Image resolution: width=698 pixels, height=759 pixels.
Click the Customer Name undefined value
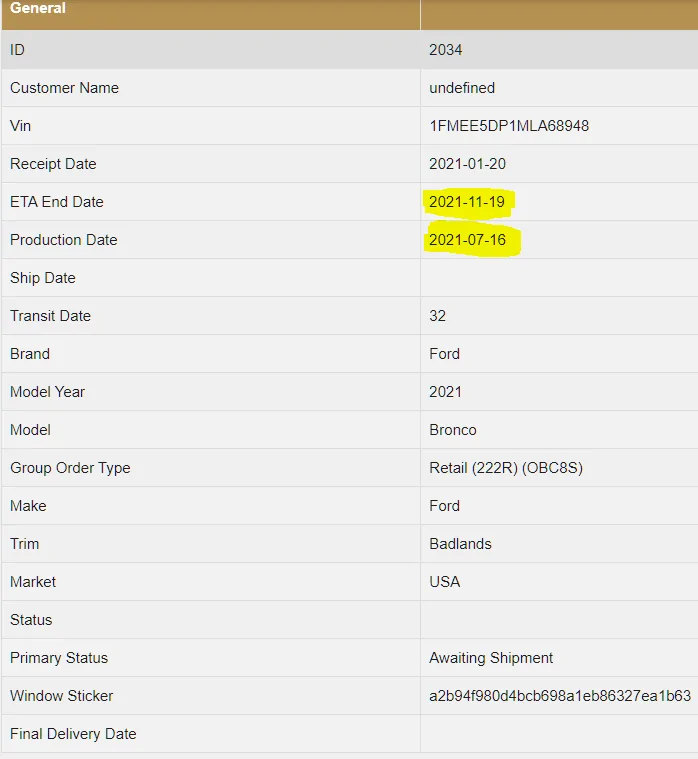[462, 88]
